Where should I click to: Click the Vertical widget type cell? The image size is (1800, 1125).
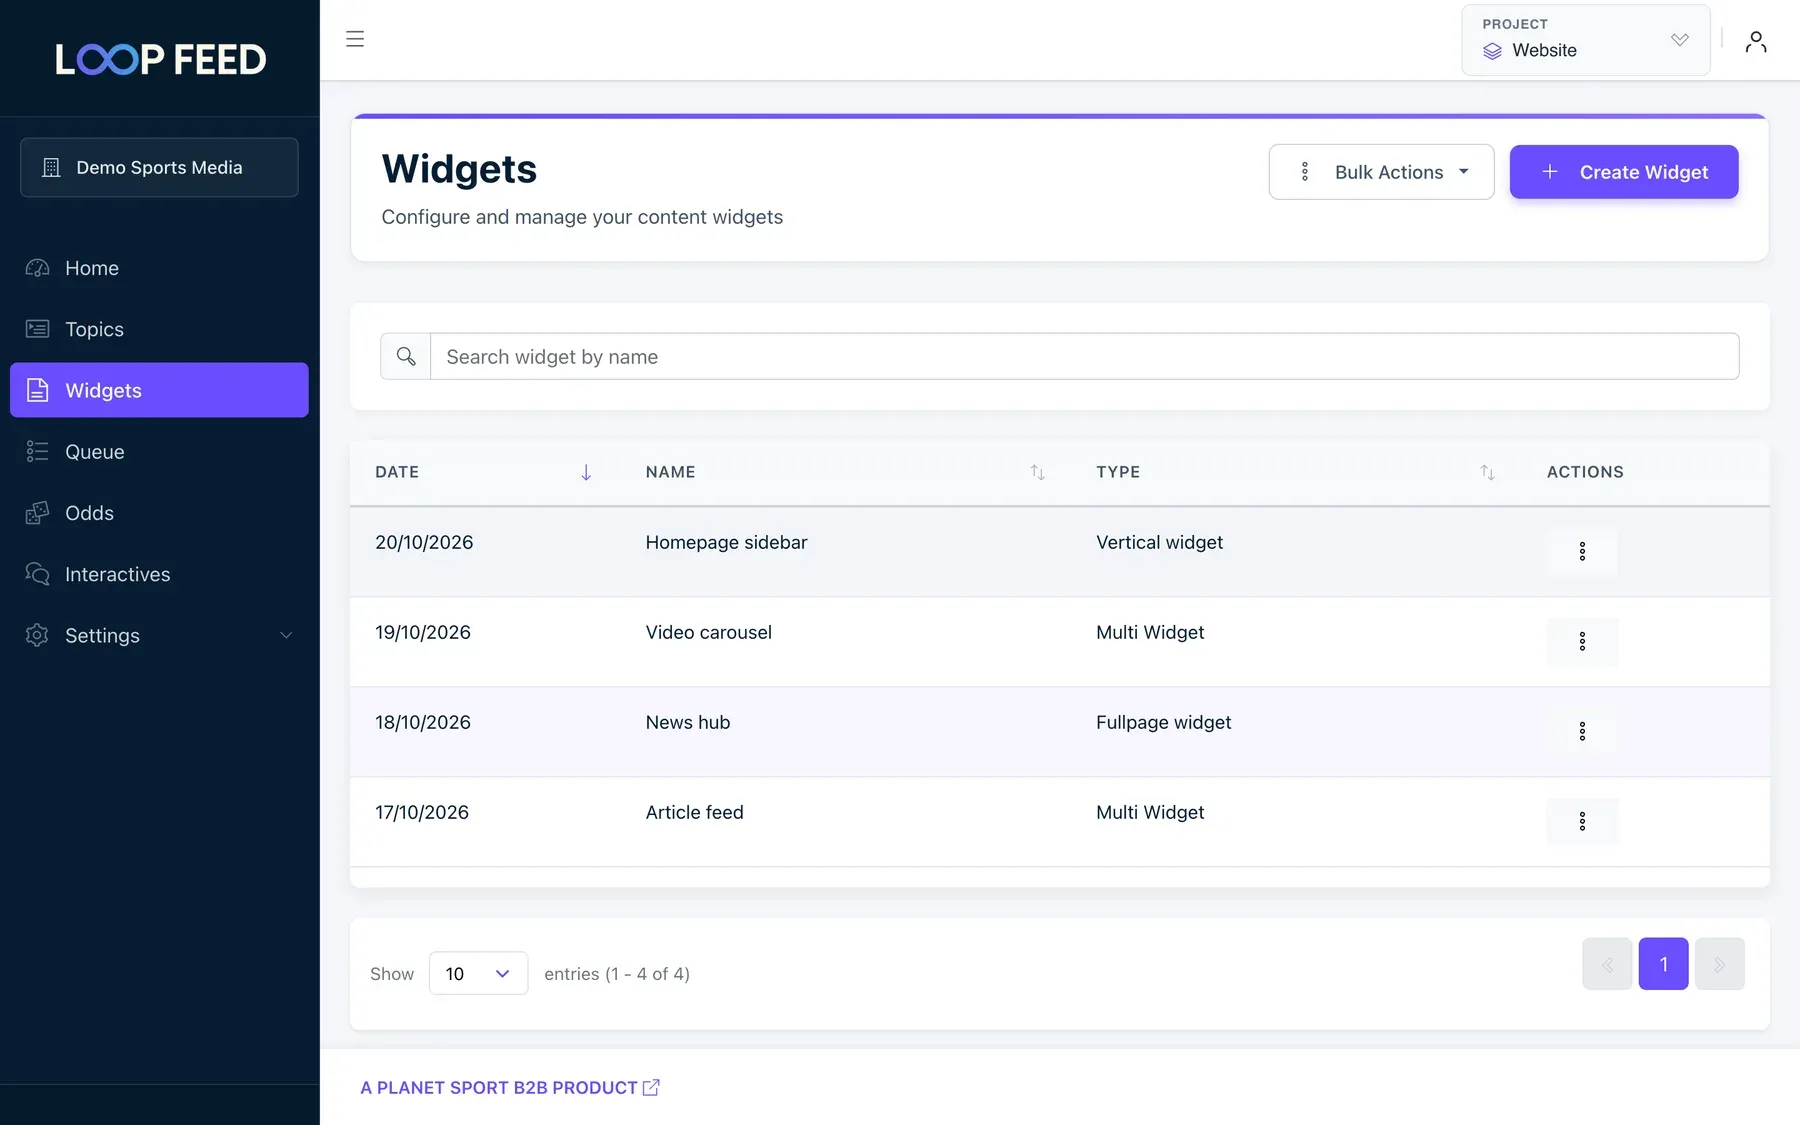(x=1159, y=542)
